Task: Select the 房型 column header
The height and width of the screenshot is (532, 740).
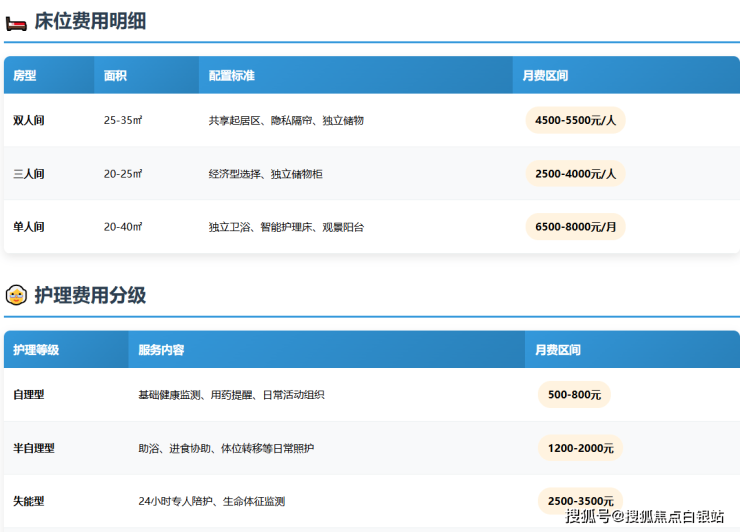Action: pos(25,76)
